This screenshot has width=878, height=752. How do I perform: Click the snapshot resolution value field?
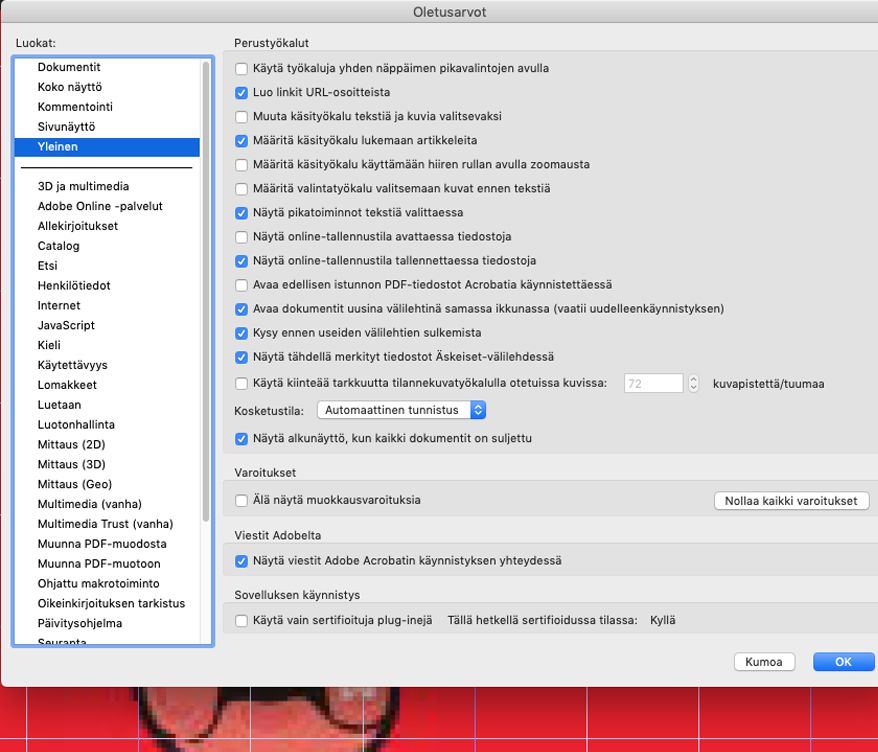(655, 383)
